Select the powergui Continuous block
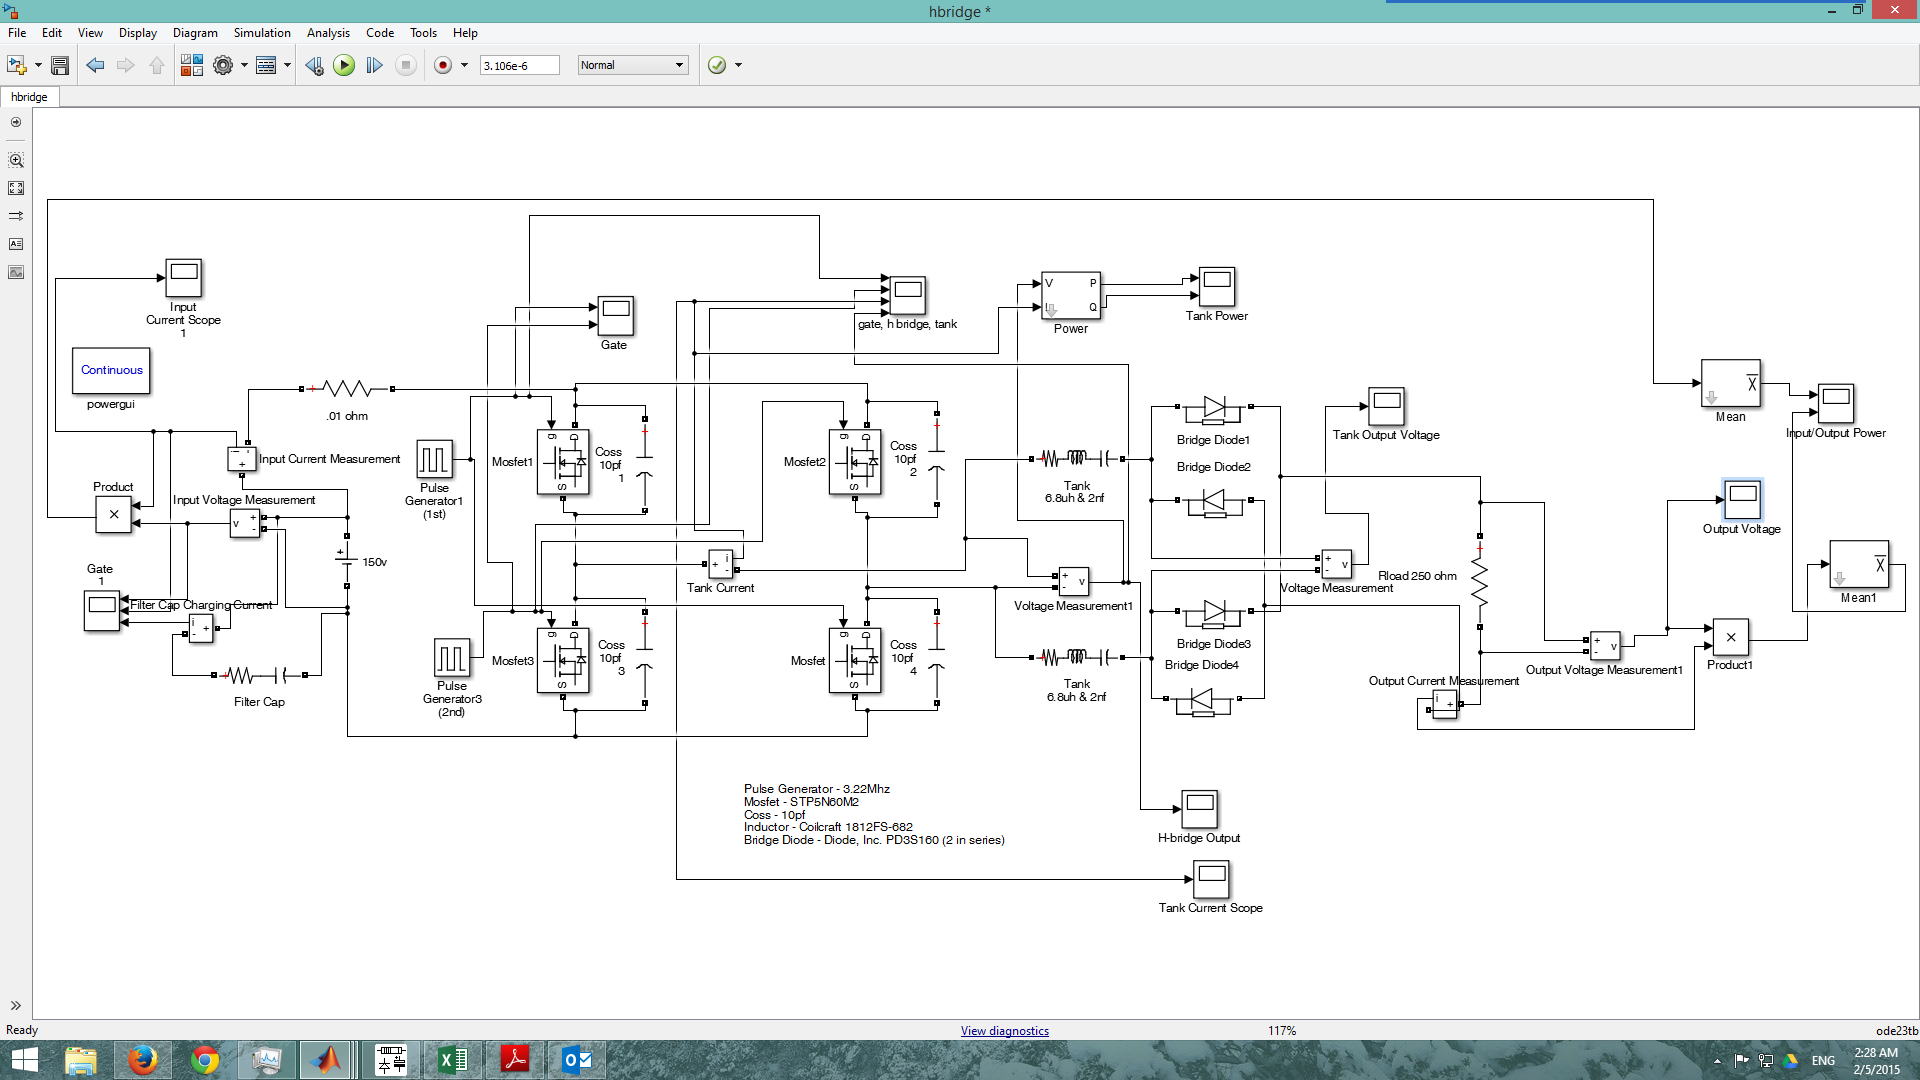The image size is (1920, 1080). 112,370
